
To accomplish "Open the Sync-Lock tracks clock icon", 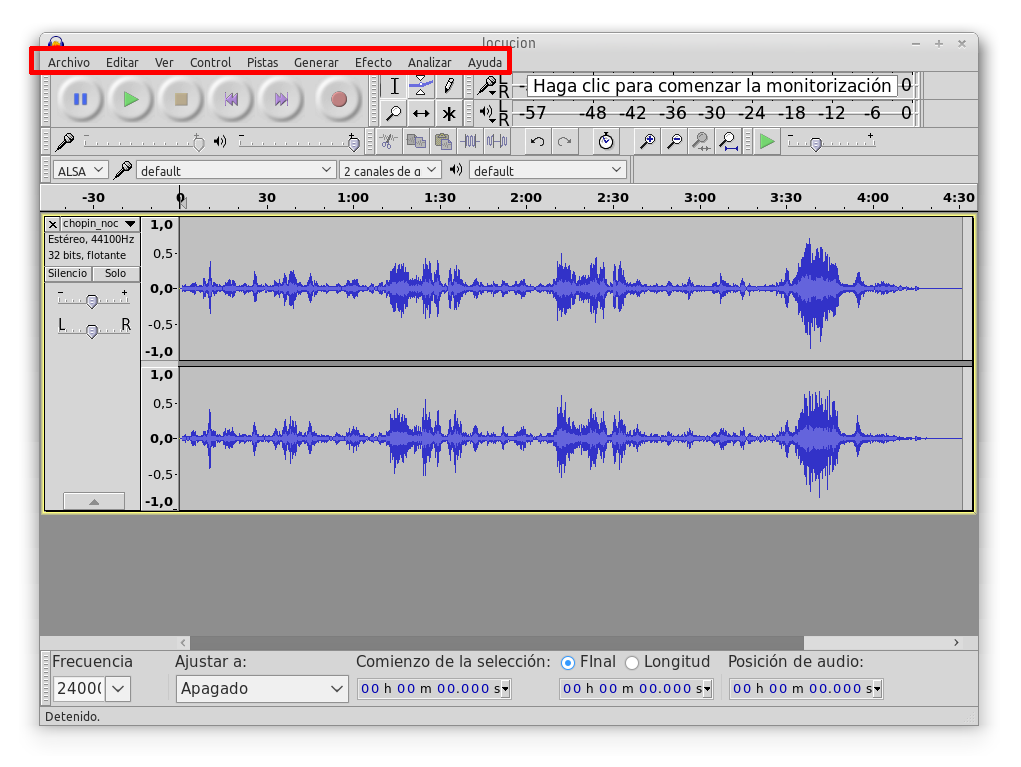I will click(606, 141).
